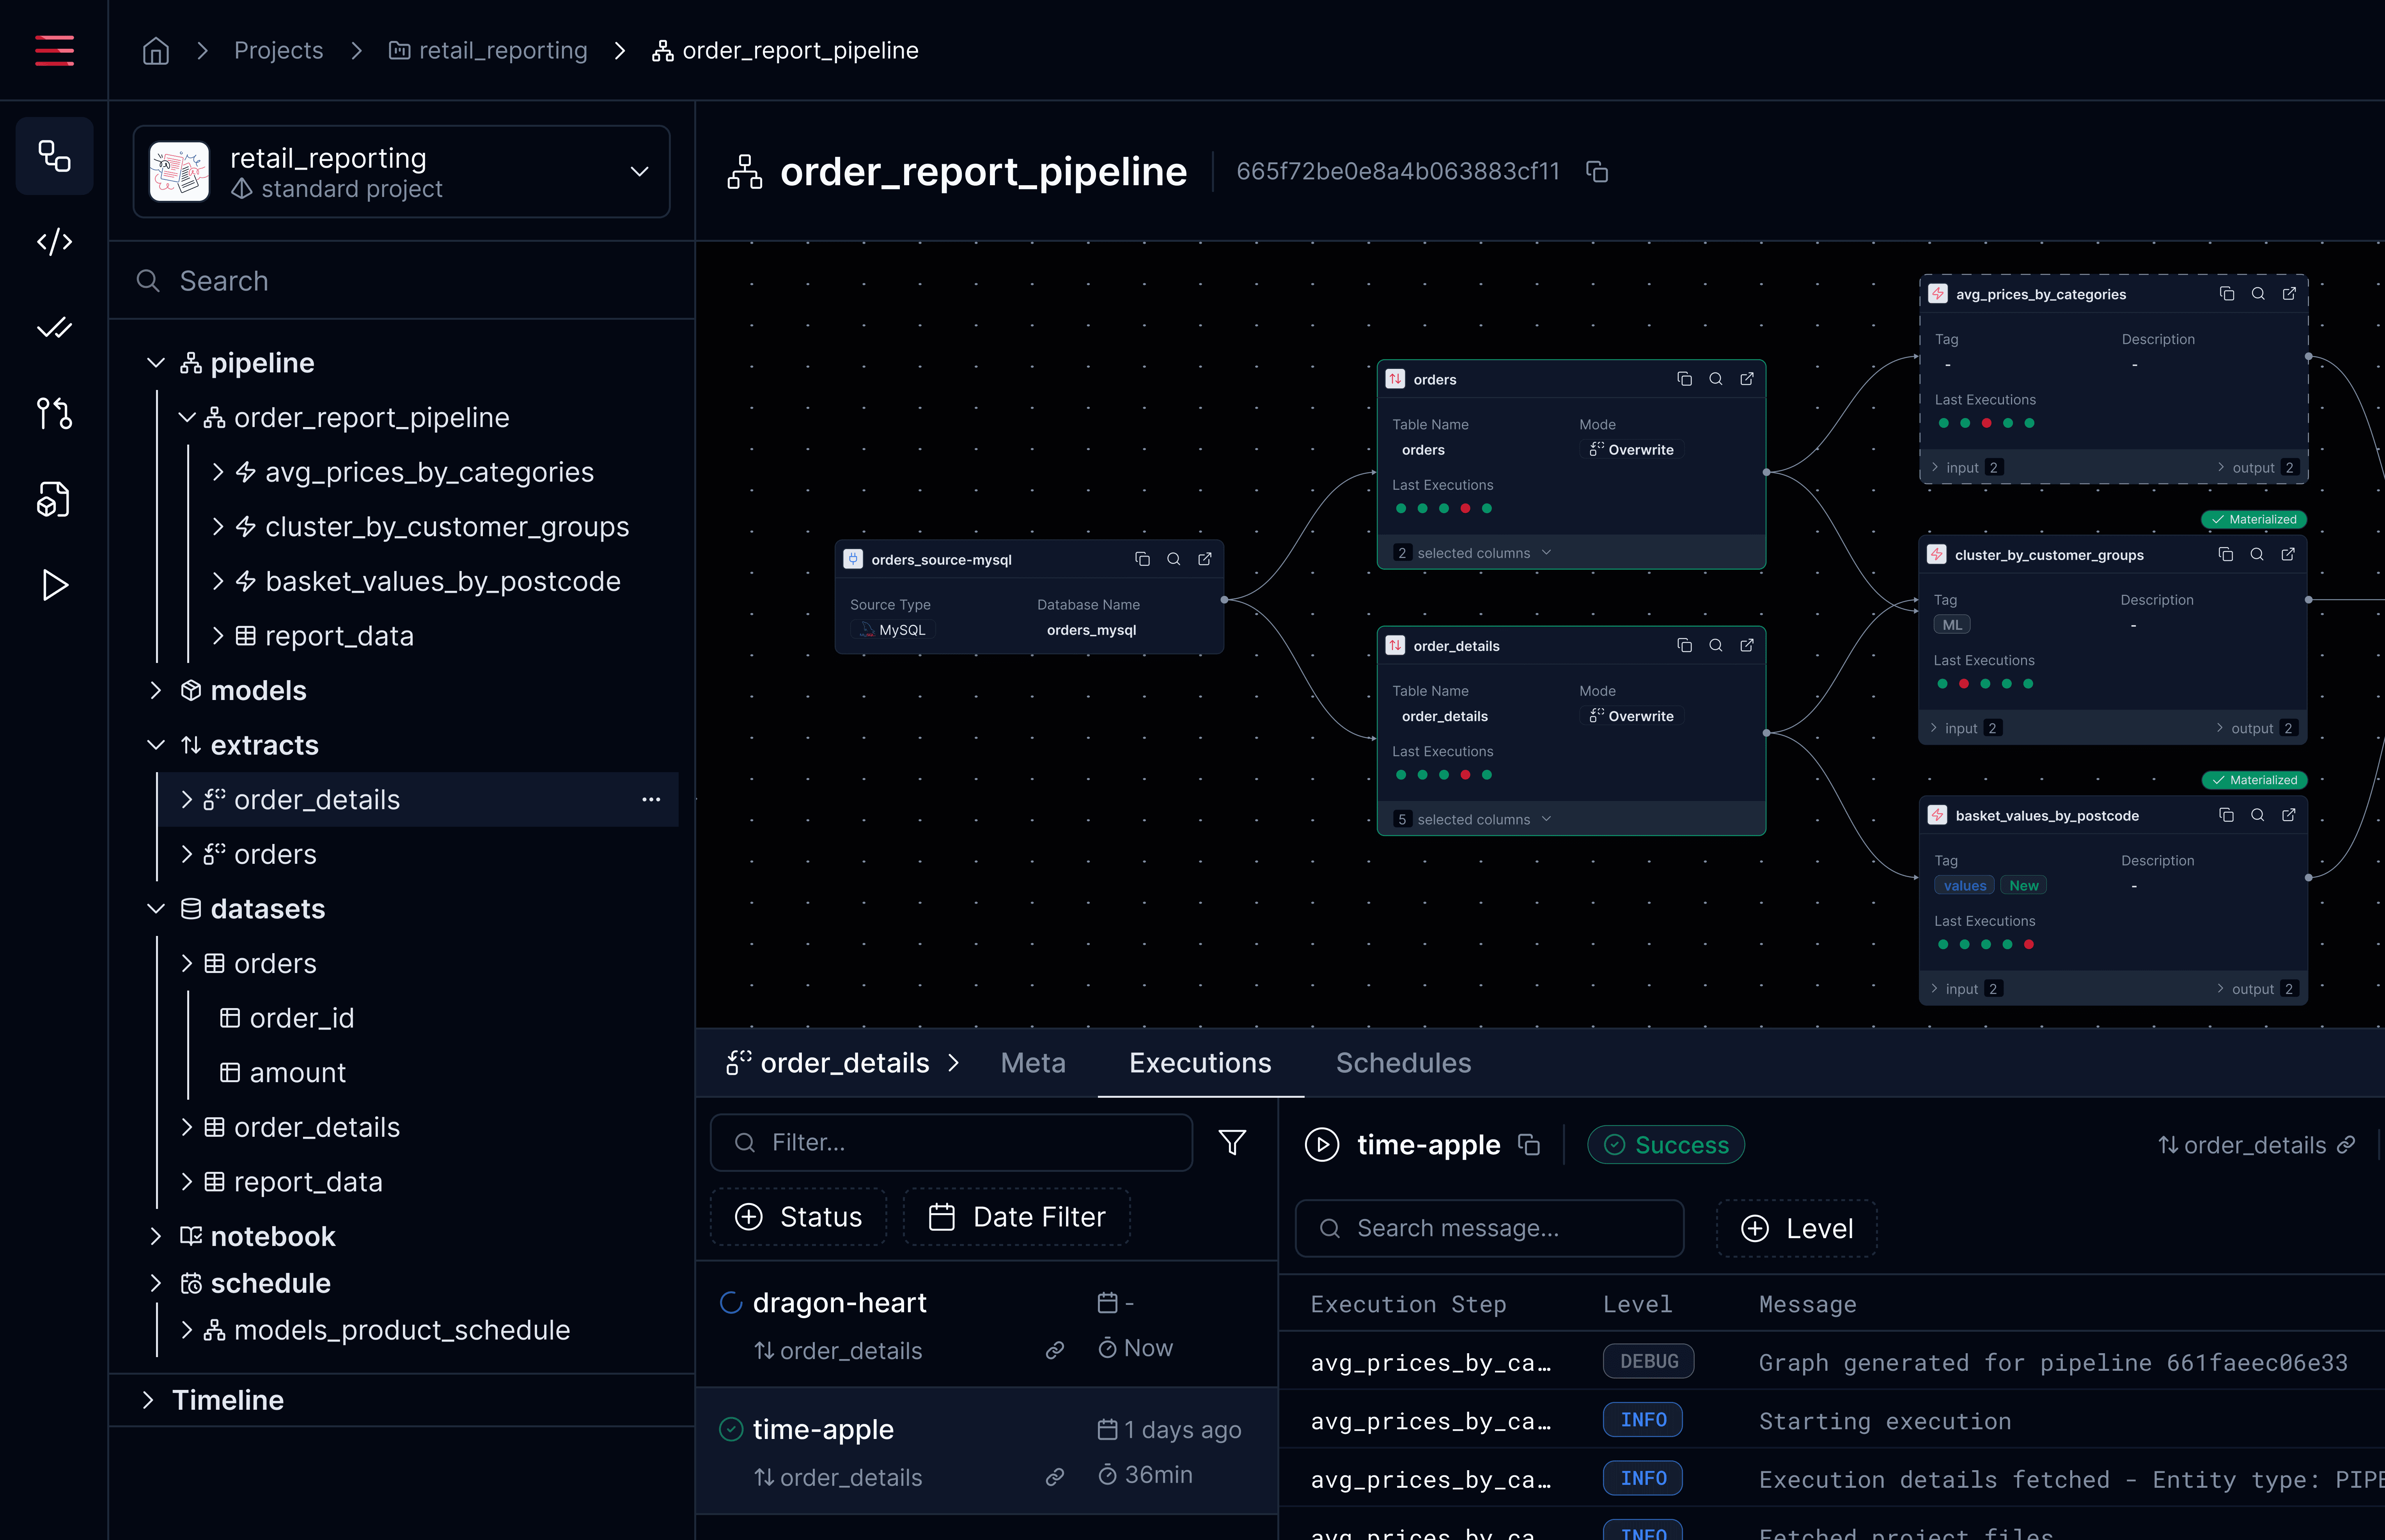Expand the 5 selected columns on order_details node

(1474, 819)
